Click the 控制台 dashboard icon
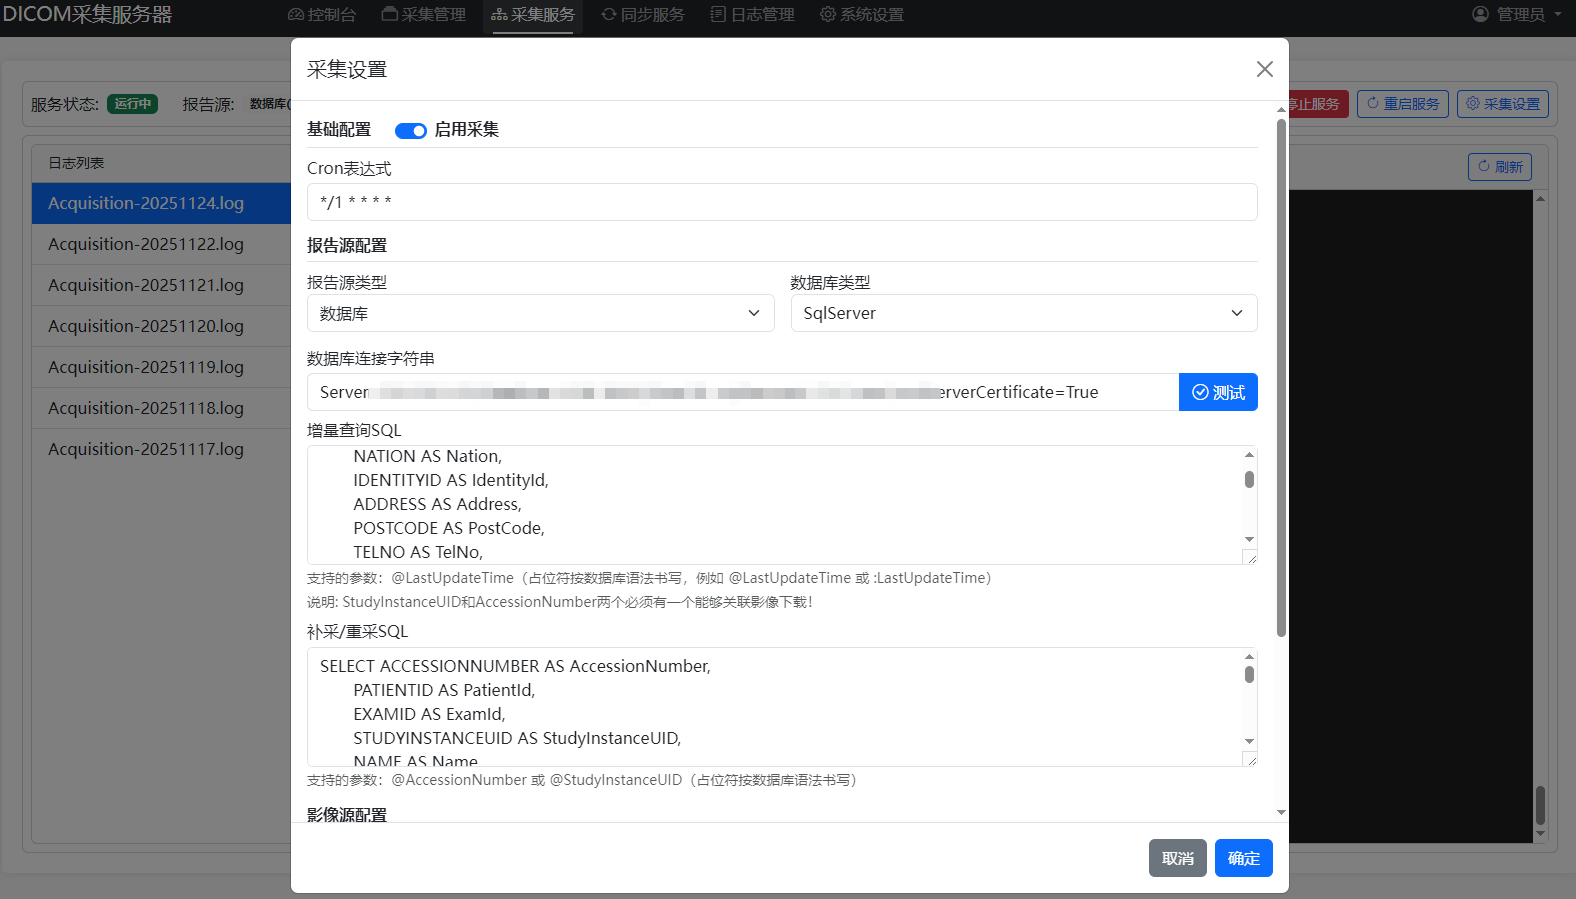 tap(296, 15)
